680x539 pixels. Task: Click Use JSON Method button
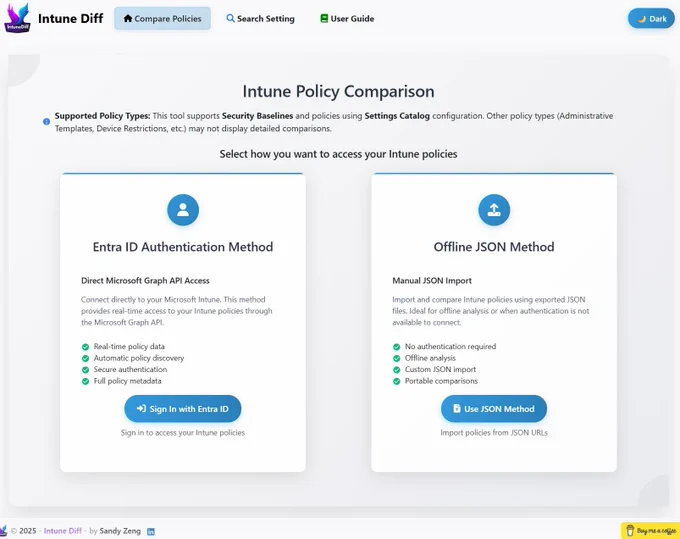pyautogui.click(x=494, y=408)
